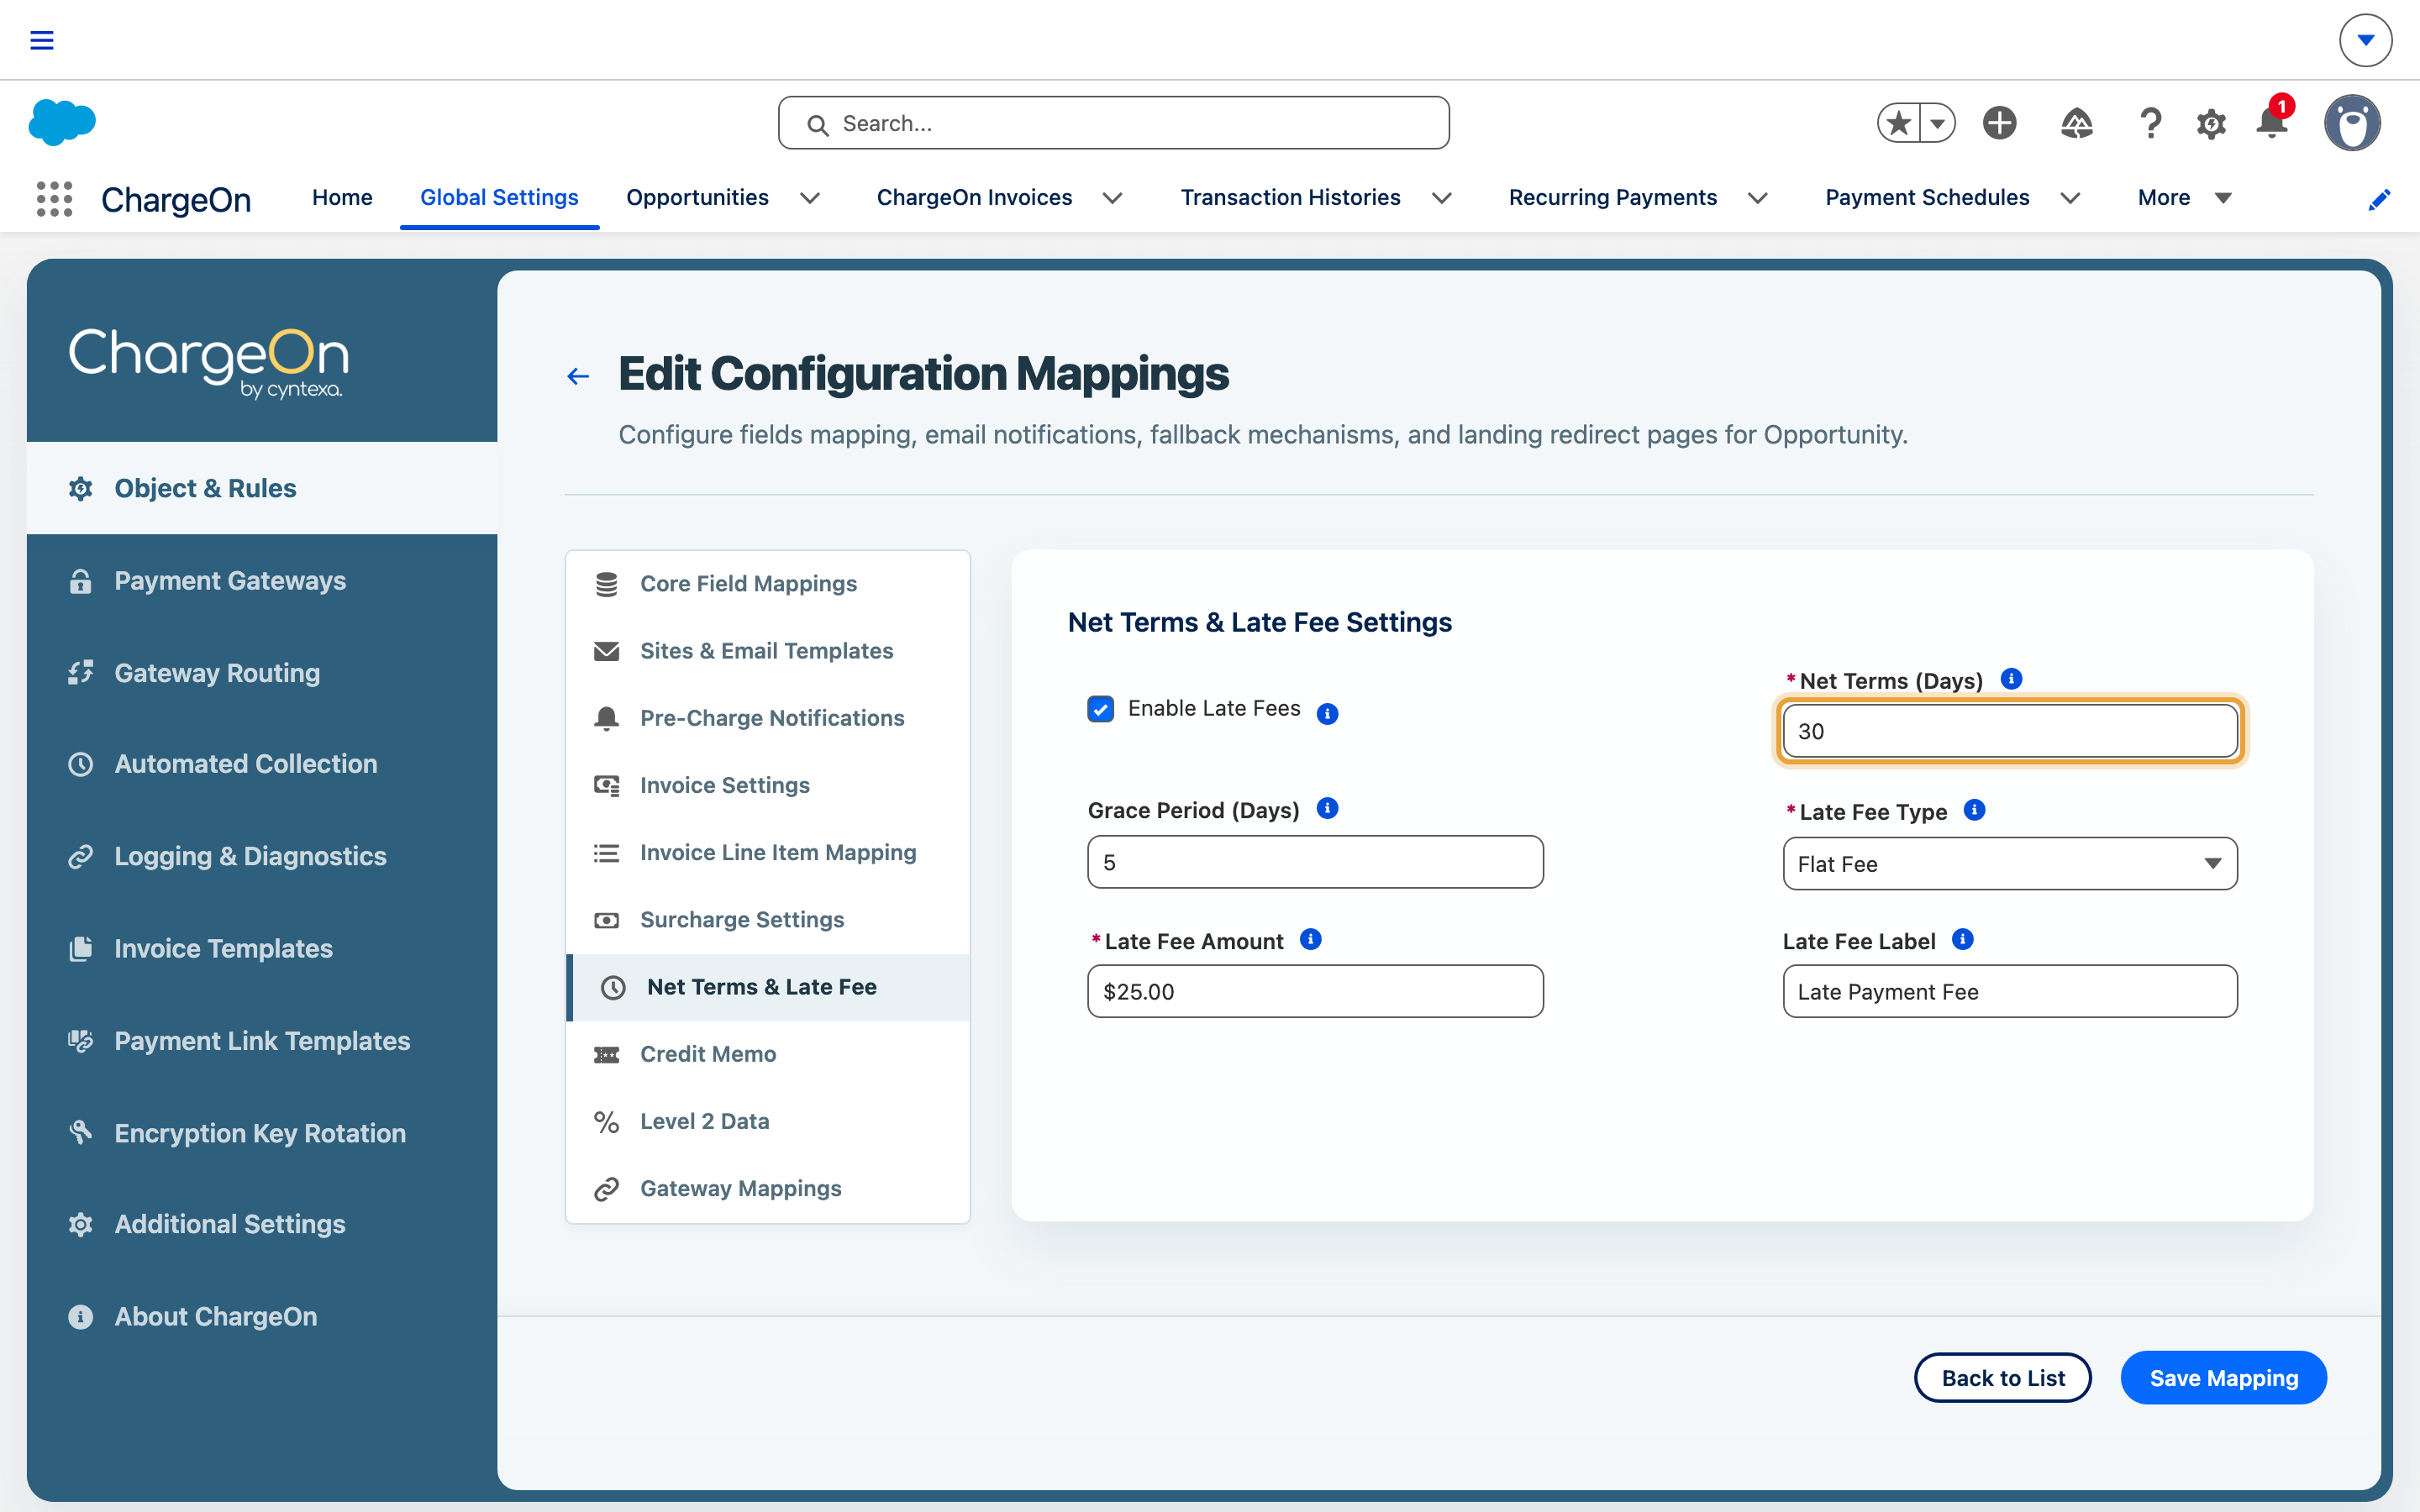Select Surcharge Settings section
This screenshot has height=1512, width=2420.
point(768,919)
